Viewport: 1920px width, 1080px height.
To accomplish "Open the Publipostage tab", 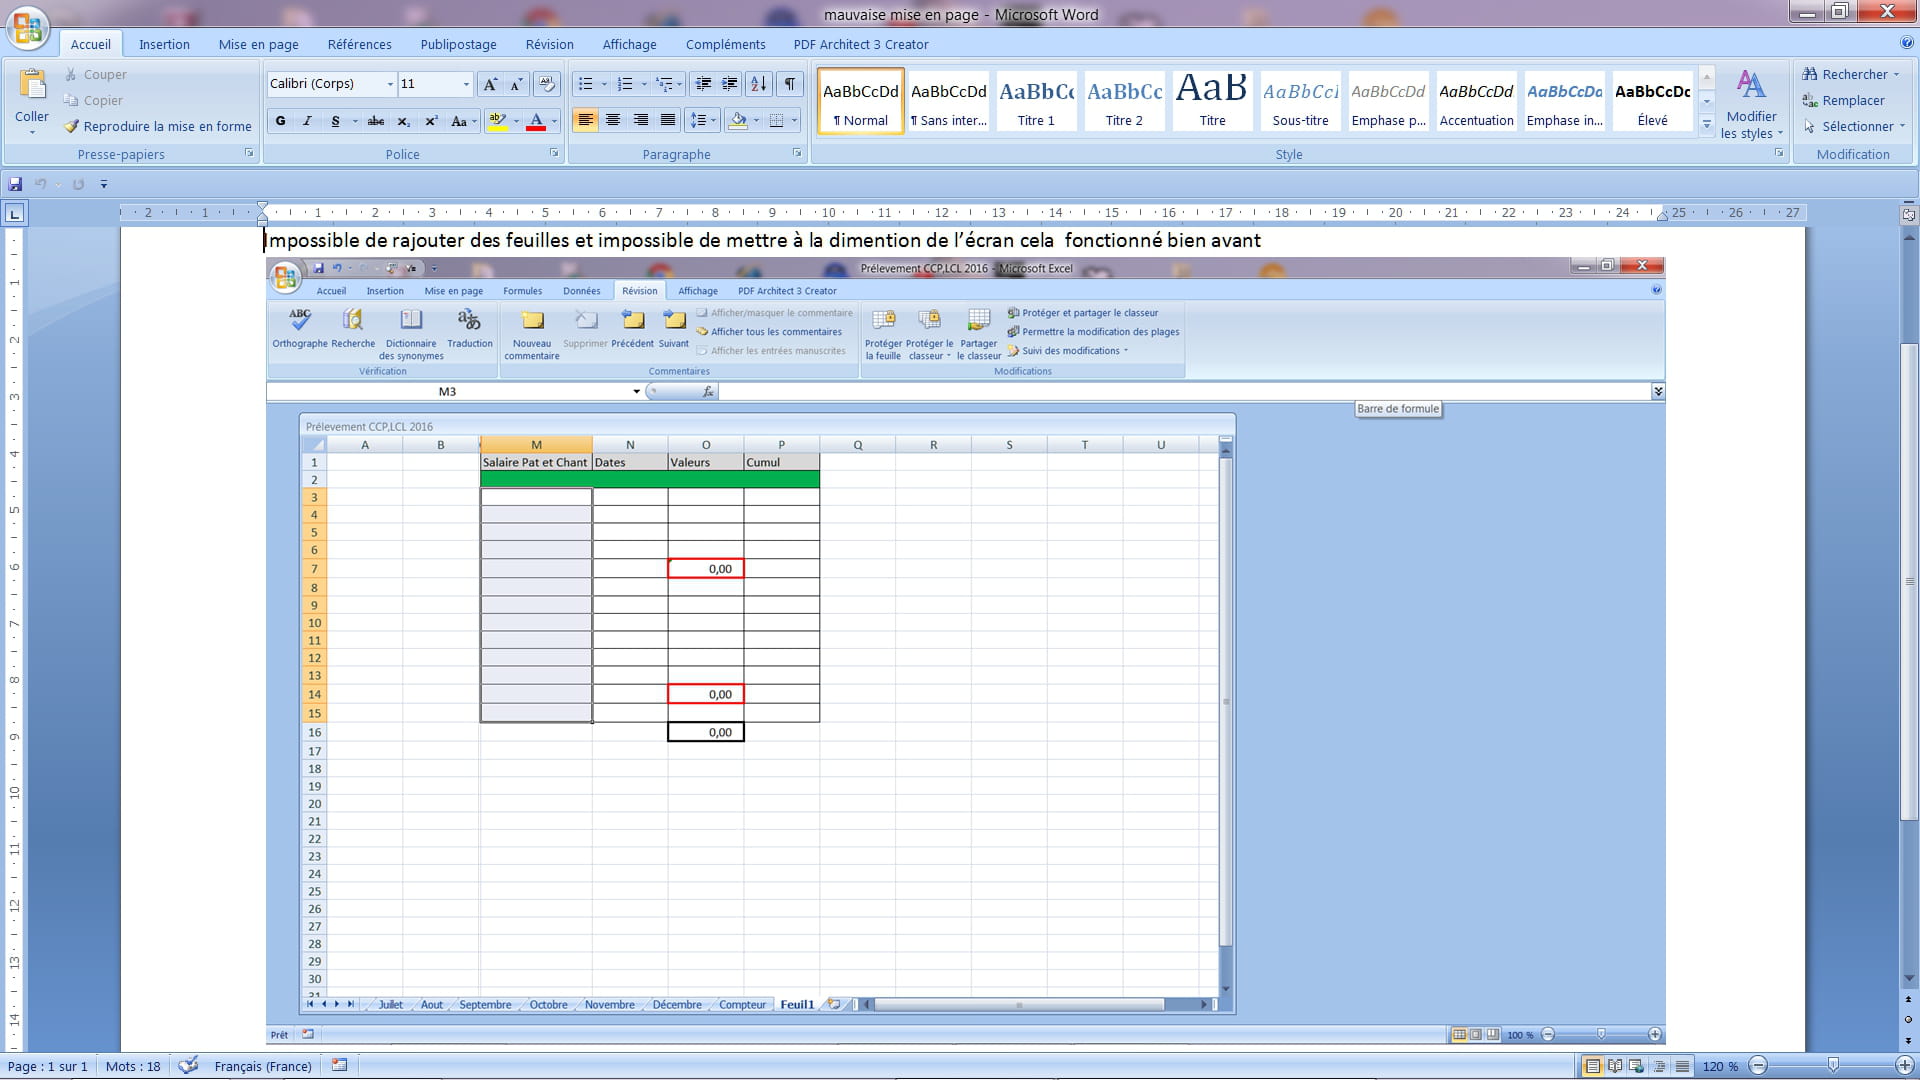I will (458, 44).
